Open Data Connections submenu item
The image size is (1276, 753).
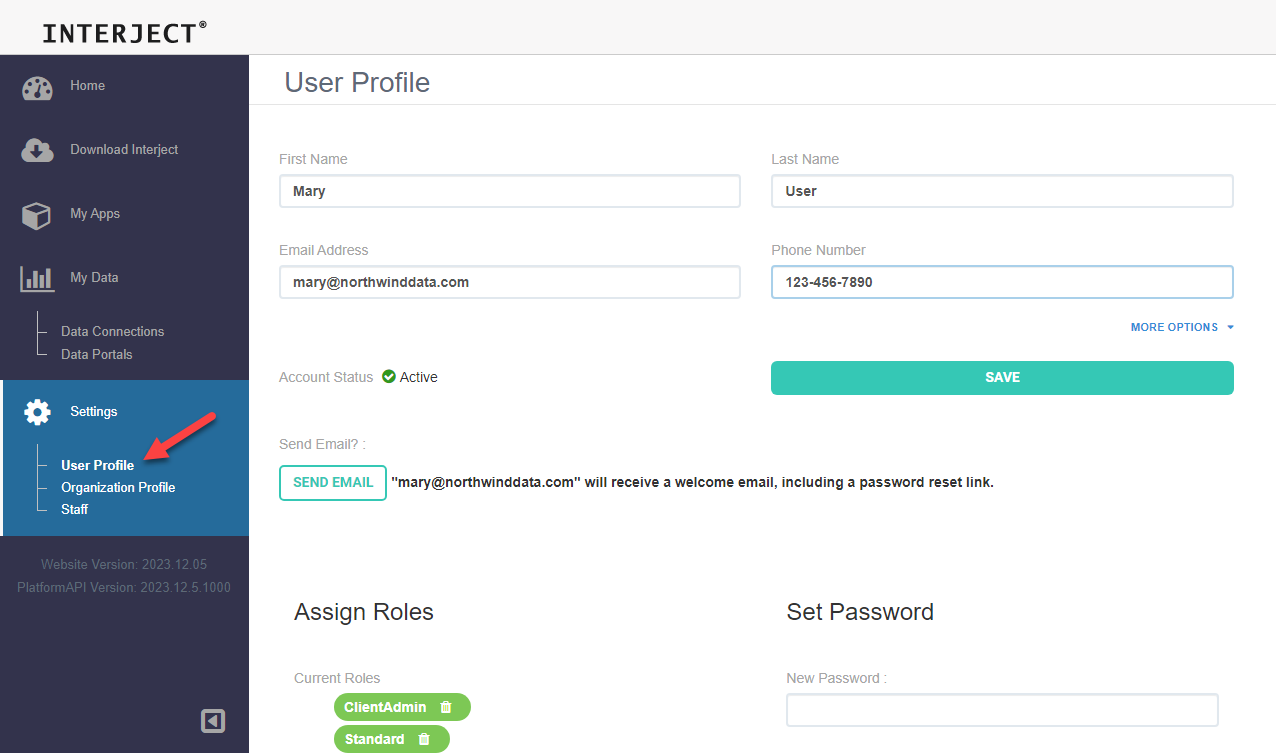coord(112,331)
